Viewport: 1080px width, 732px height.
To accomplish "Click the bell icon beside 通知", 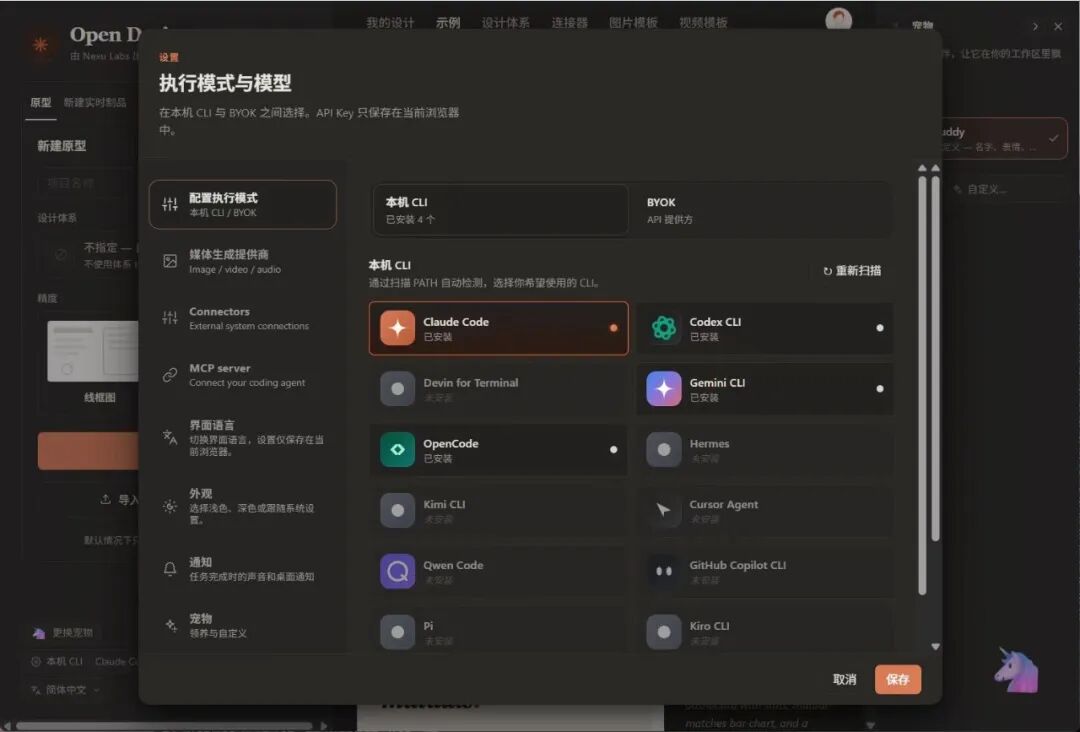I will [x=169, y=569].
